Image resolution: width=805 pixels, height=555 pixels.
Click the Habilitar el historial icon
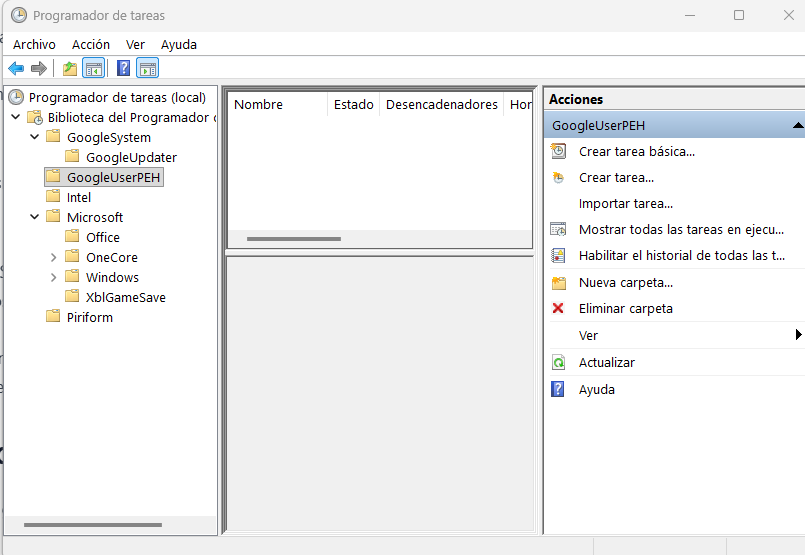click(558, 255)
